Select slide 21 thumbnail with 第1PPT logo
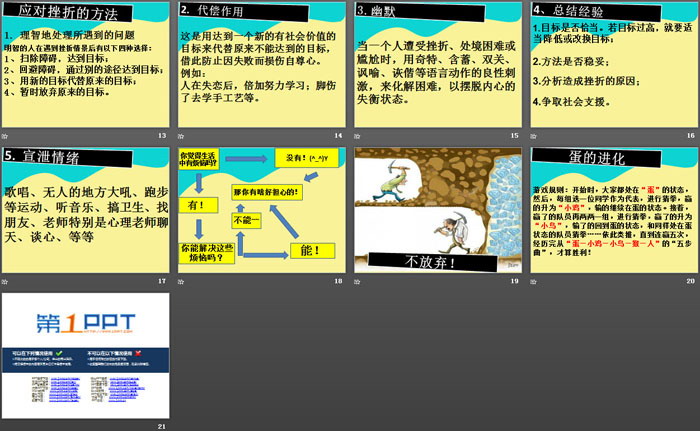Image resolution: width=700 pixels, height=431 pixels. click(85, 356)
